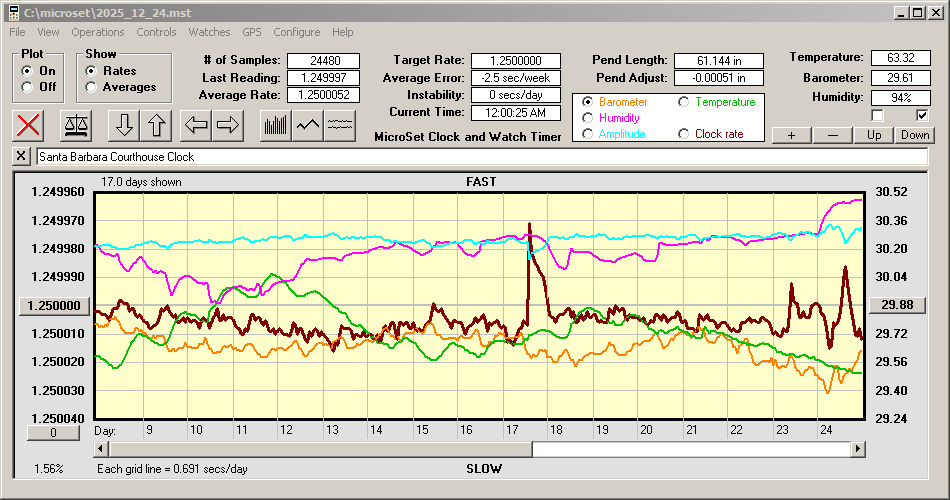The height and width of the screenshot is (500, 950).
Task: Click the Santa Barbara Courthouse Clock text field
Action: (x=480, y=157)
